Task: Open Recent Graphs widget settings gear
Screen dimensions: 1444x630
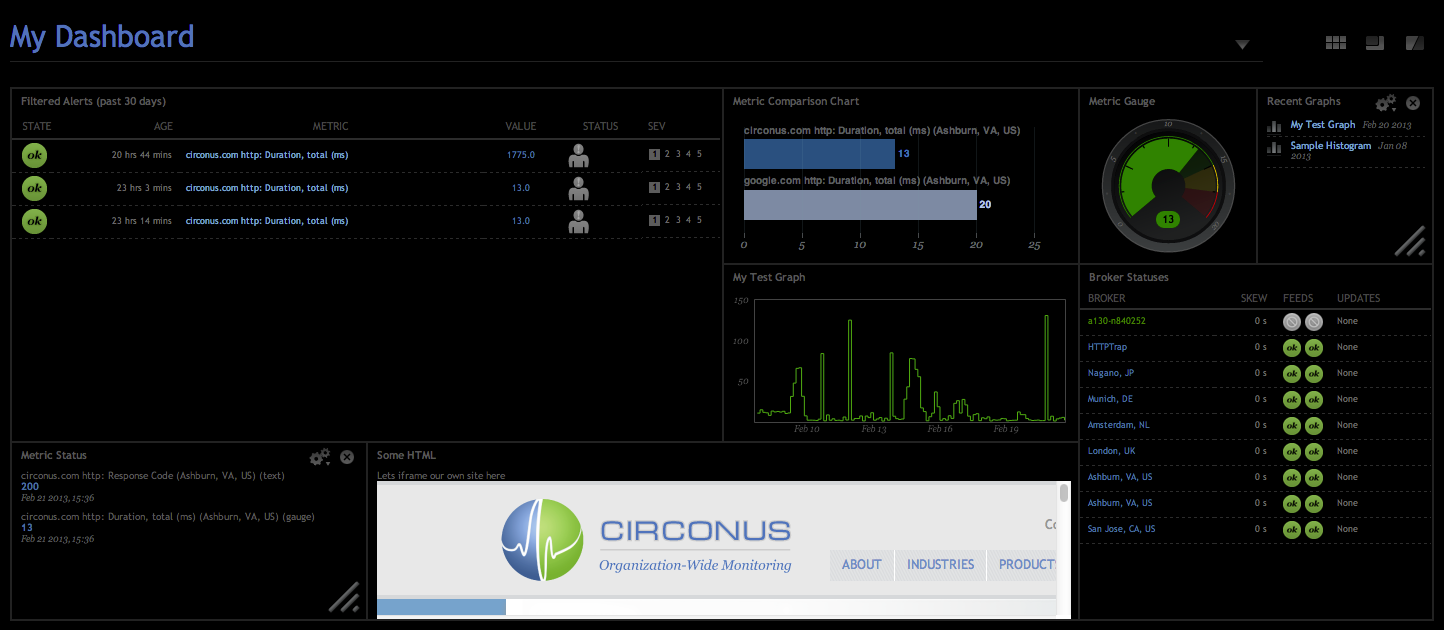Action: pos(1385,103)
